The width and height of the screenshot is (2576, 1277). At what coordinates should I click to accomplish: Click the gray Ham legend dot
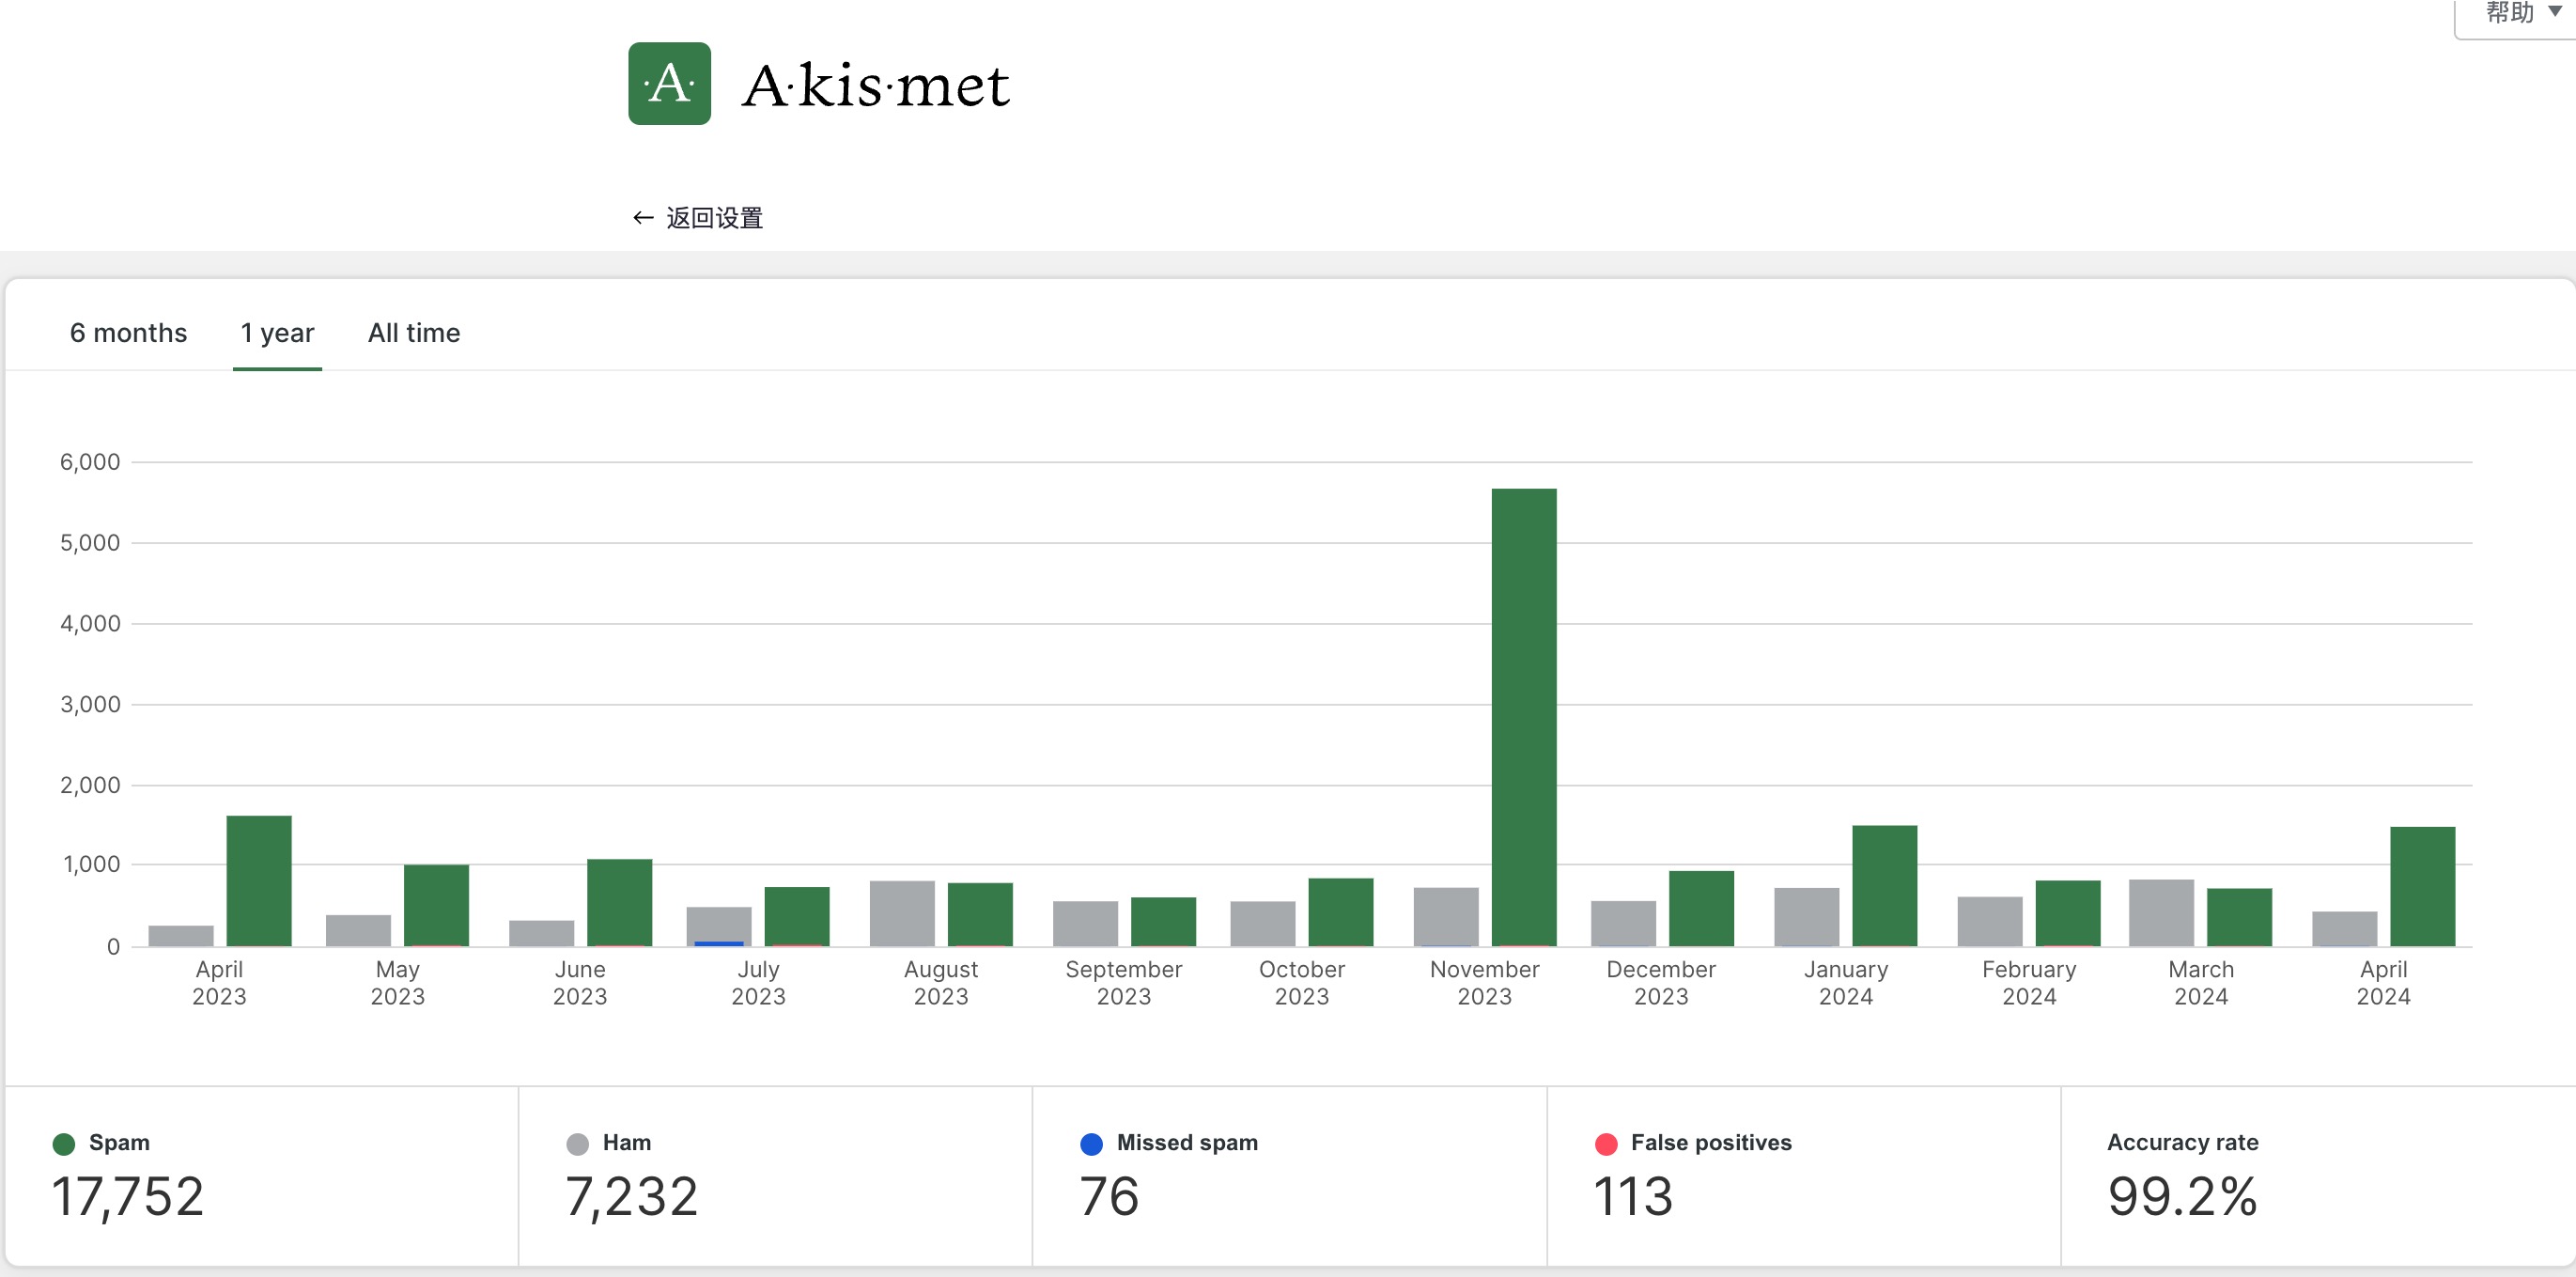click(x=577, y=1143)
